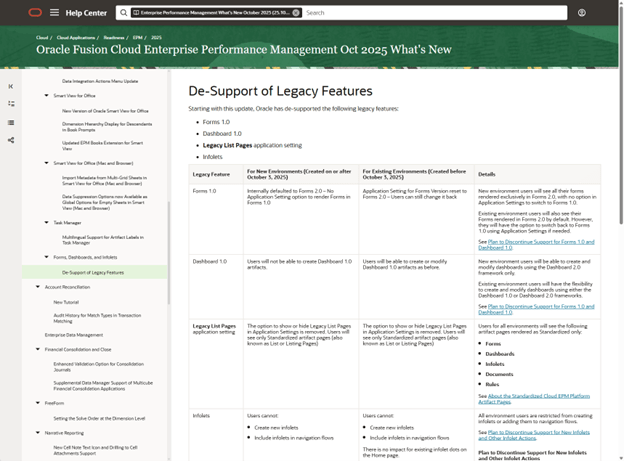
Task: Click the search magnifier icon
Action: (x=123, y=13)
